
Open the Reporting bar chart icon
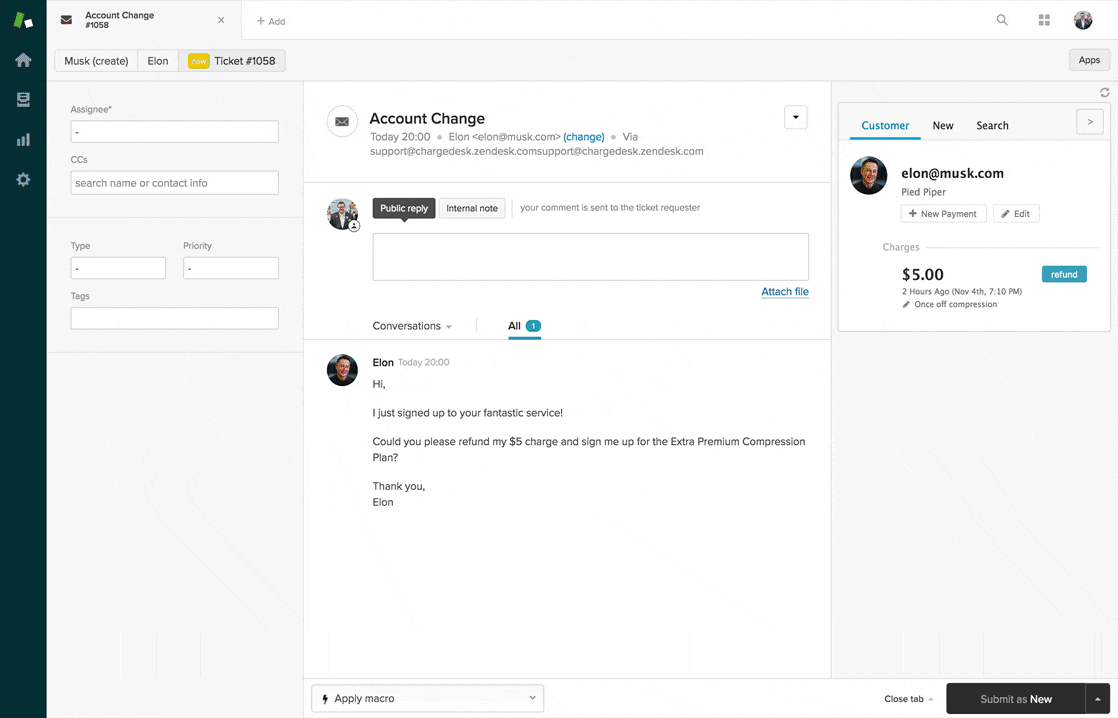click(x=23, y=140)
